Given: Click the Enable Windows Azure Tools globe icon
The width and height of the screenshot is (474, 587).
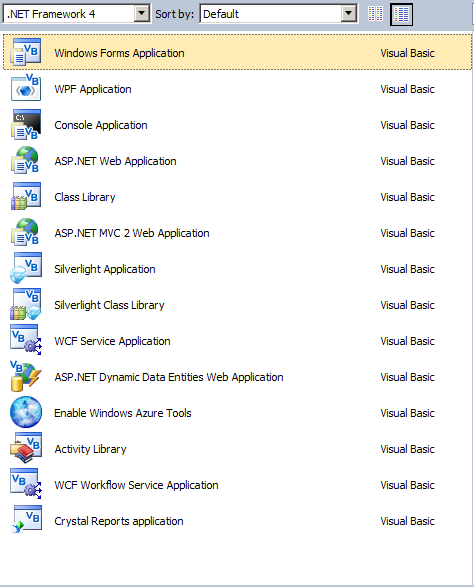Looking at the screenshot, I should pos(25,412).
